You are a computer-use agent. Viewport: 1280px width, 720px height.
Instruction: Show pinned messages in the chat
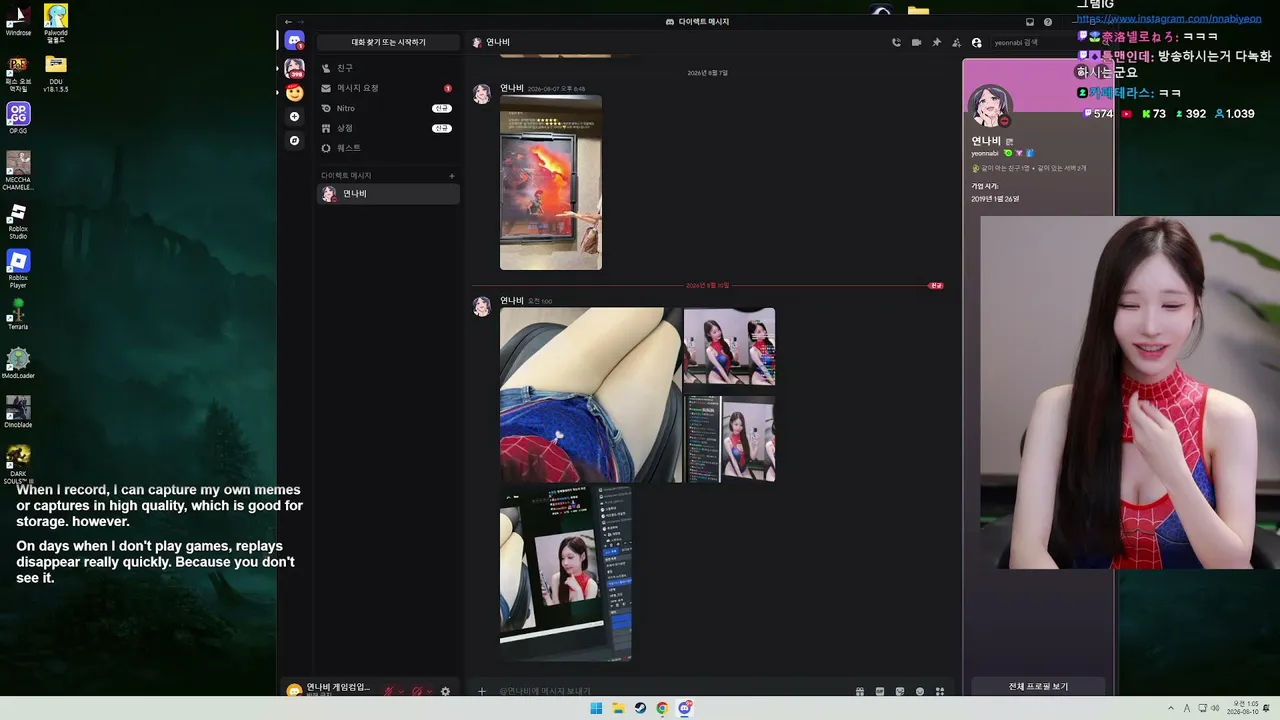pyautogui.click(x=936, y=43)
